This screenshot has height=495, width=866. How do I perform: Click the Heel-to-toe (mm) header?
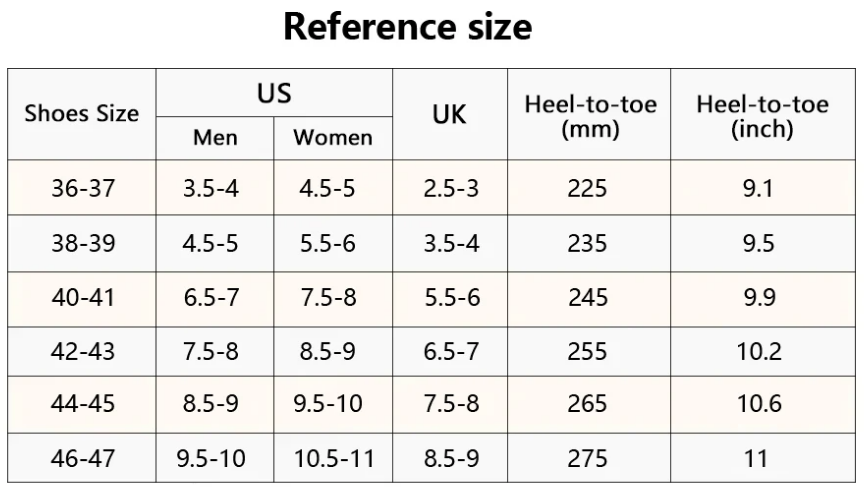tap(589, 114)
